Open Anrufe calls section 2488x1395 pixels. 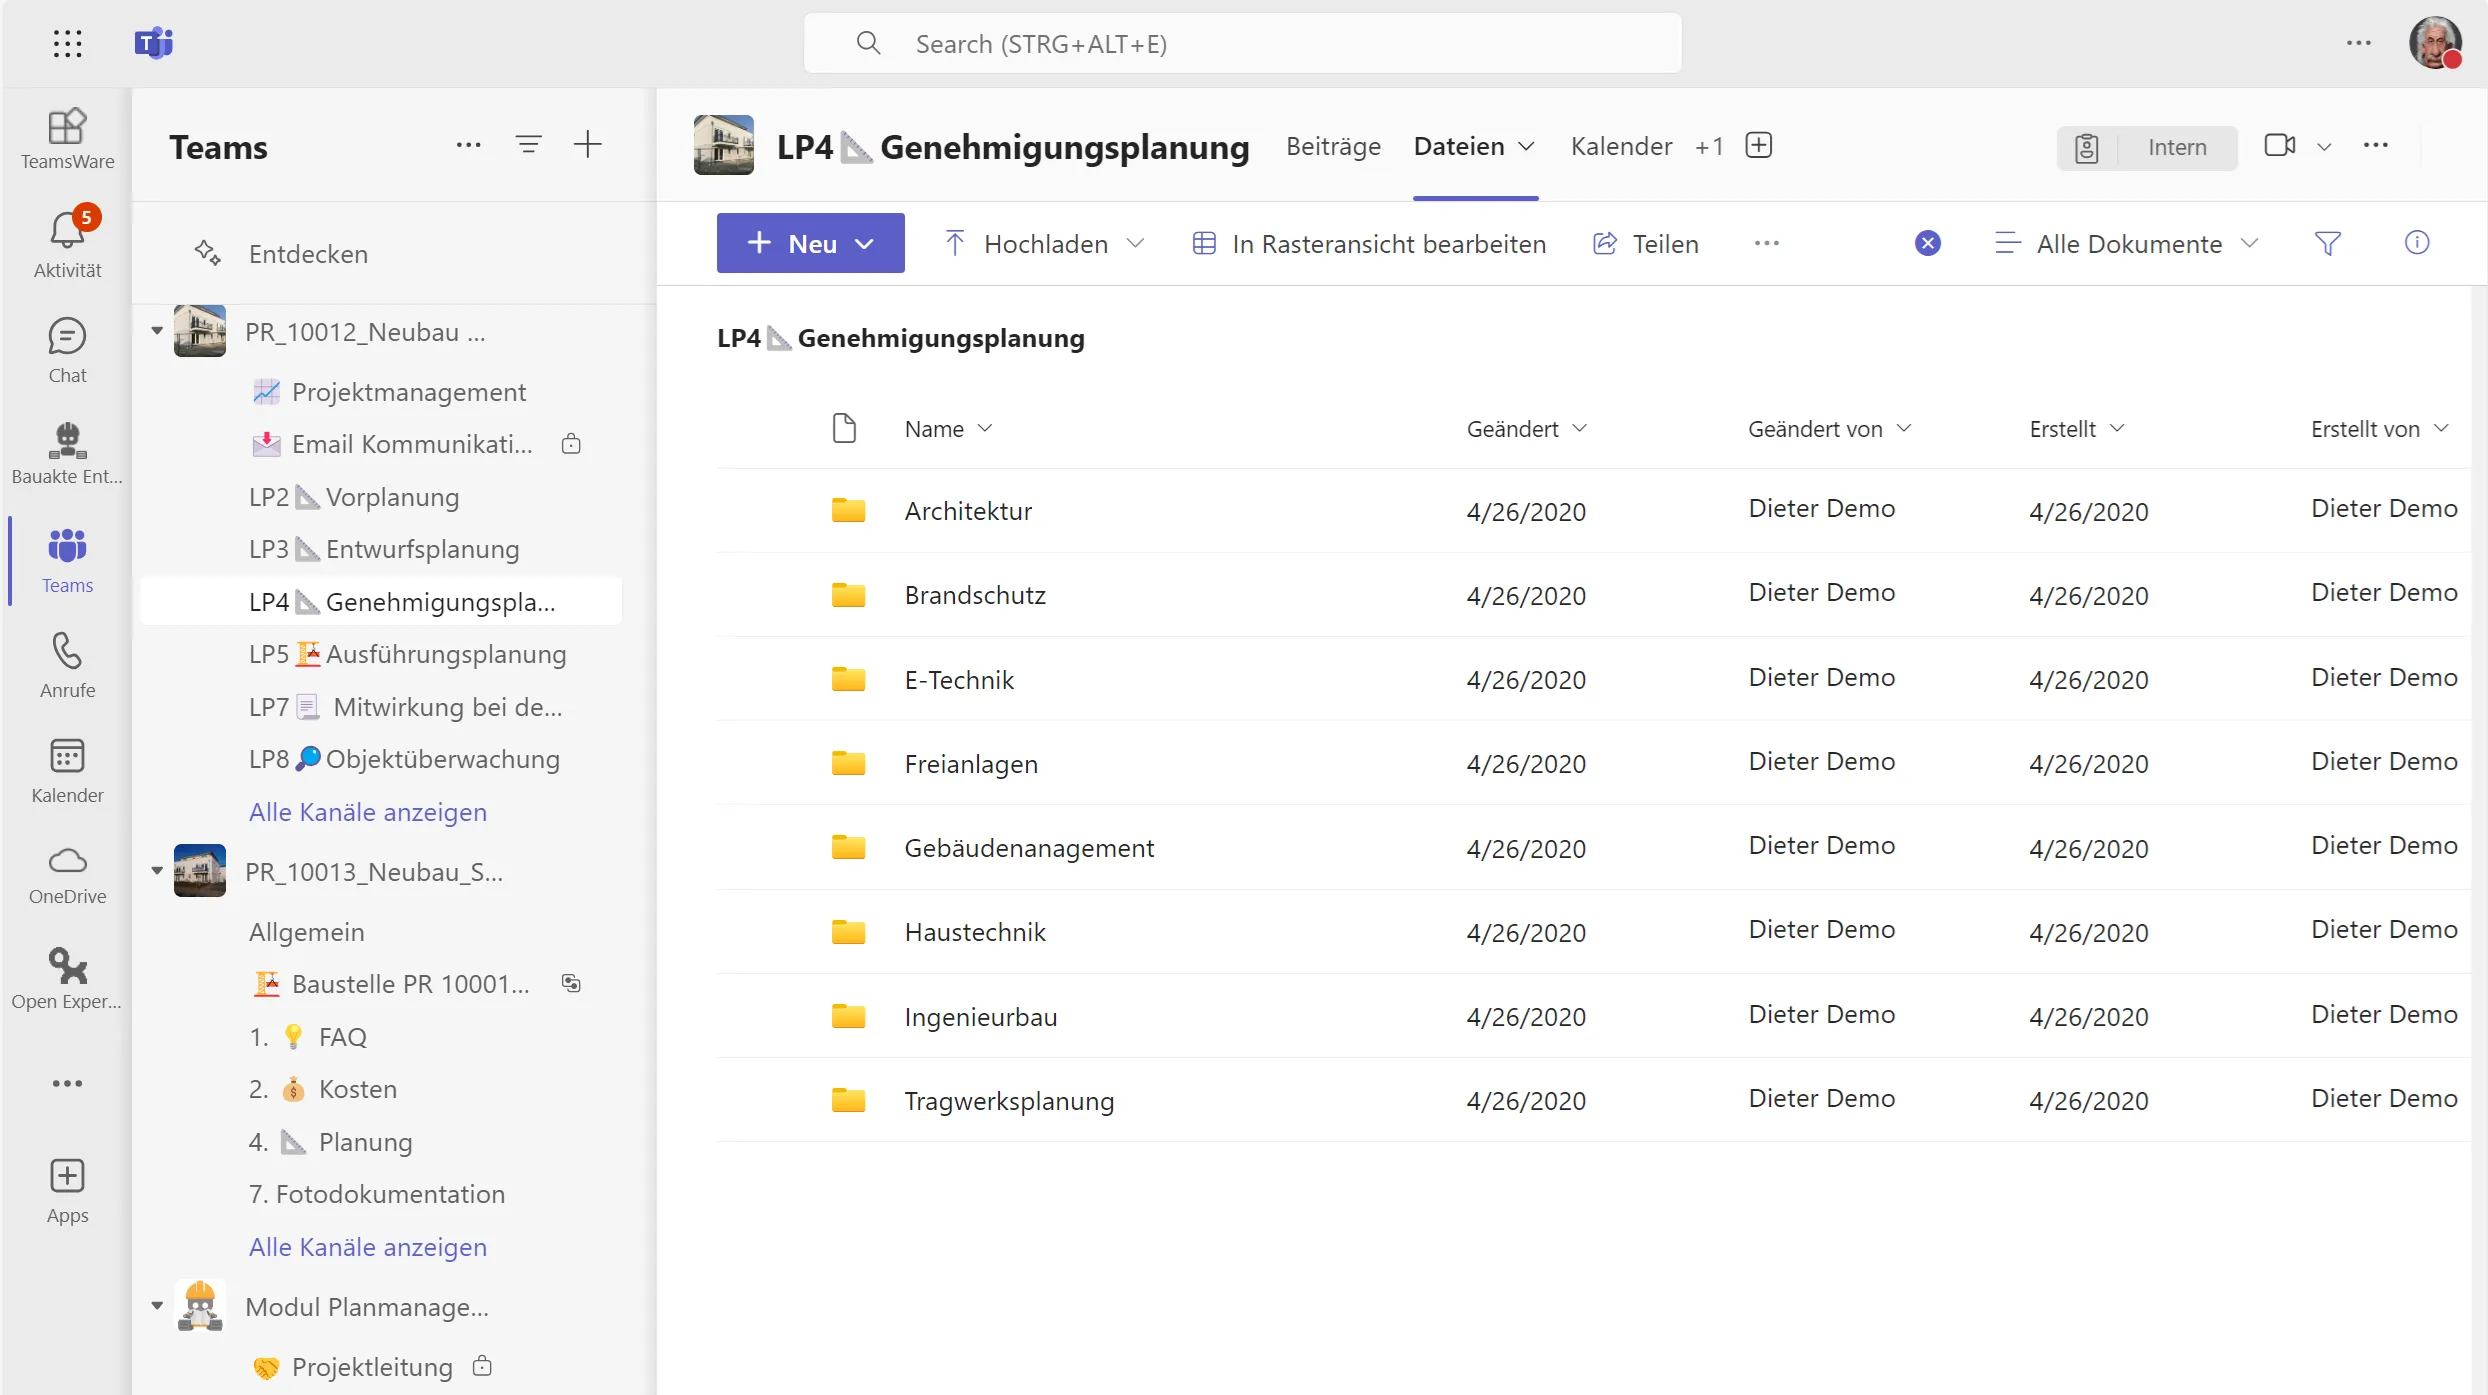click(x=67, y=665)
